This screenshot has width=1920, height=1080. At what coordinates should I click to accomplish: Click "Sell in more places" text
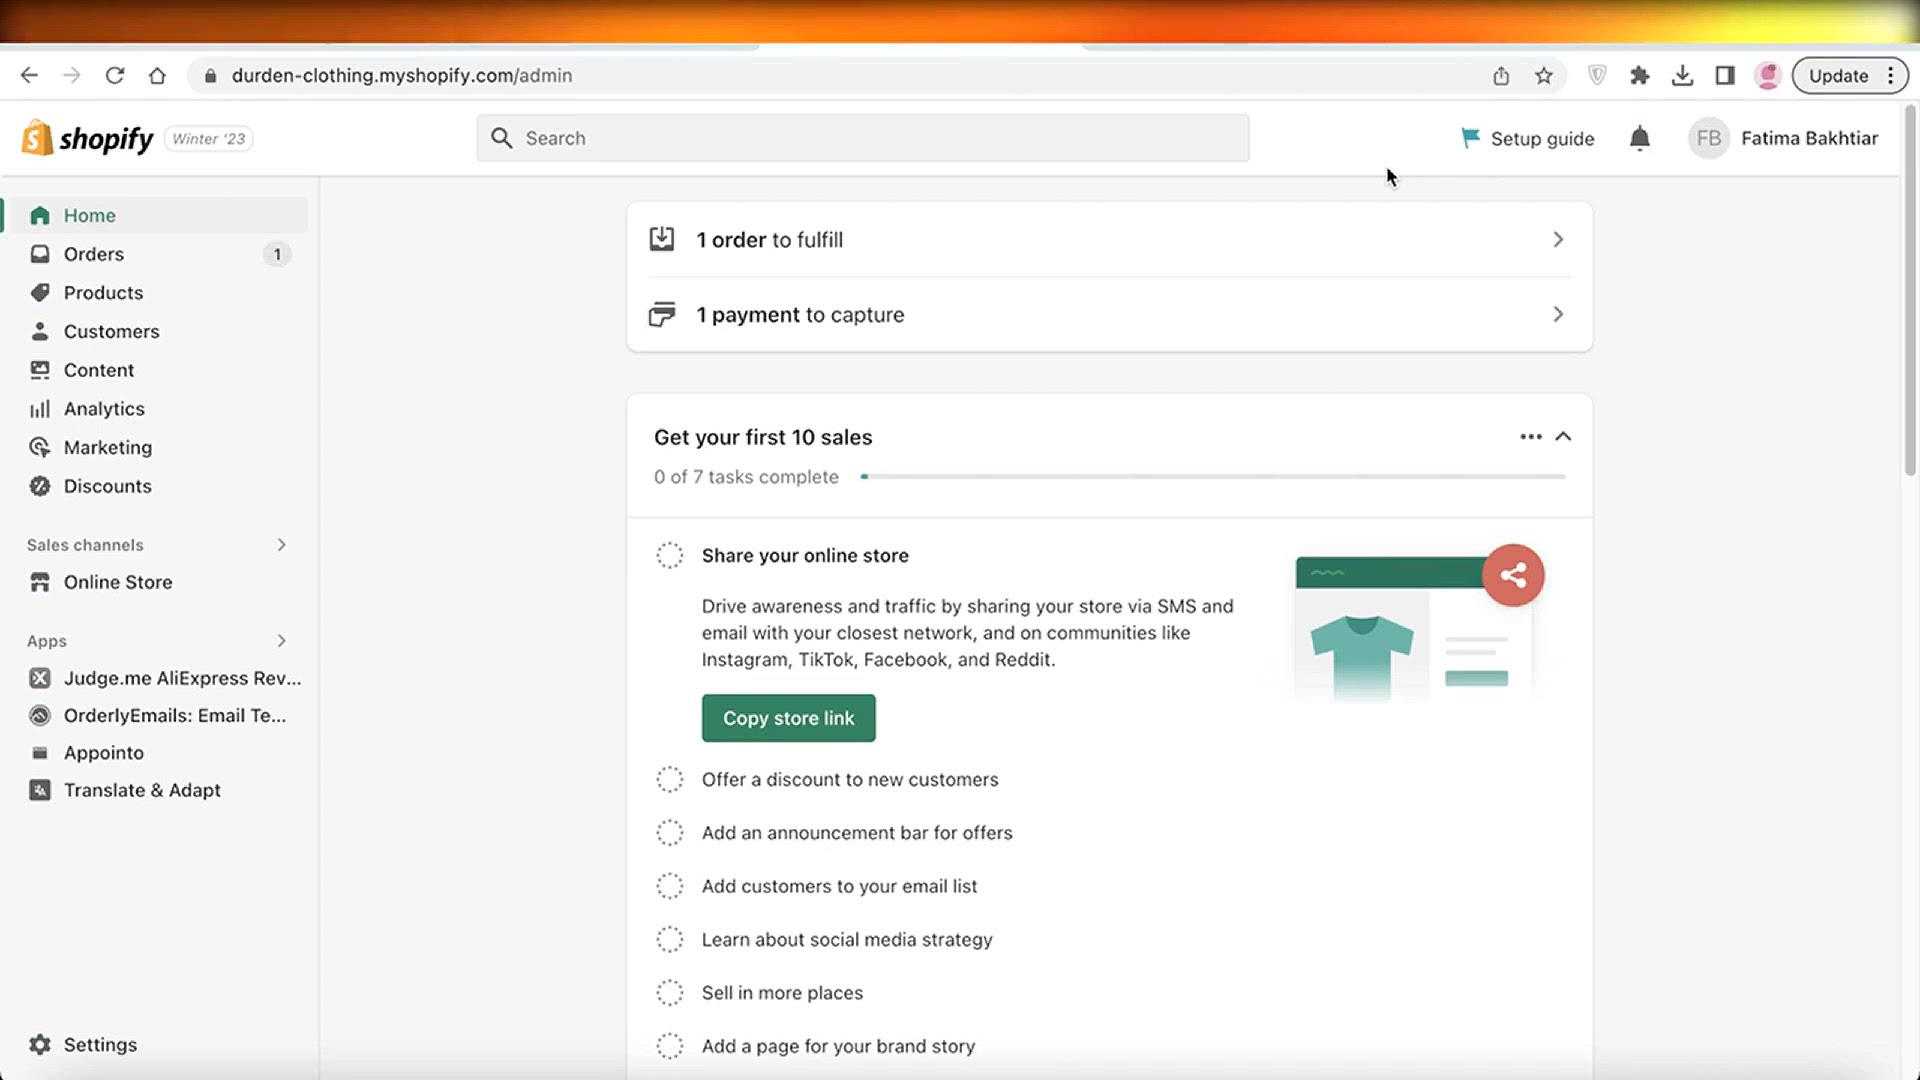[782, 992]
